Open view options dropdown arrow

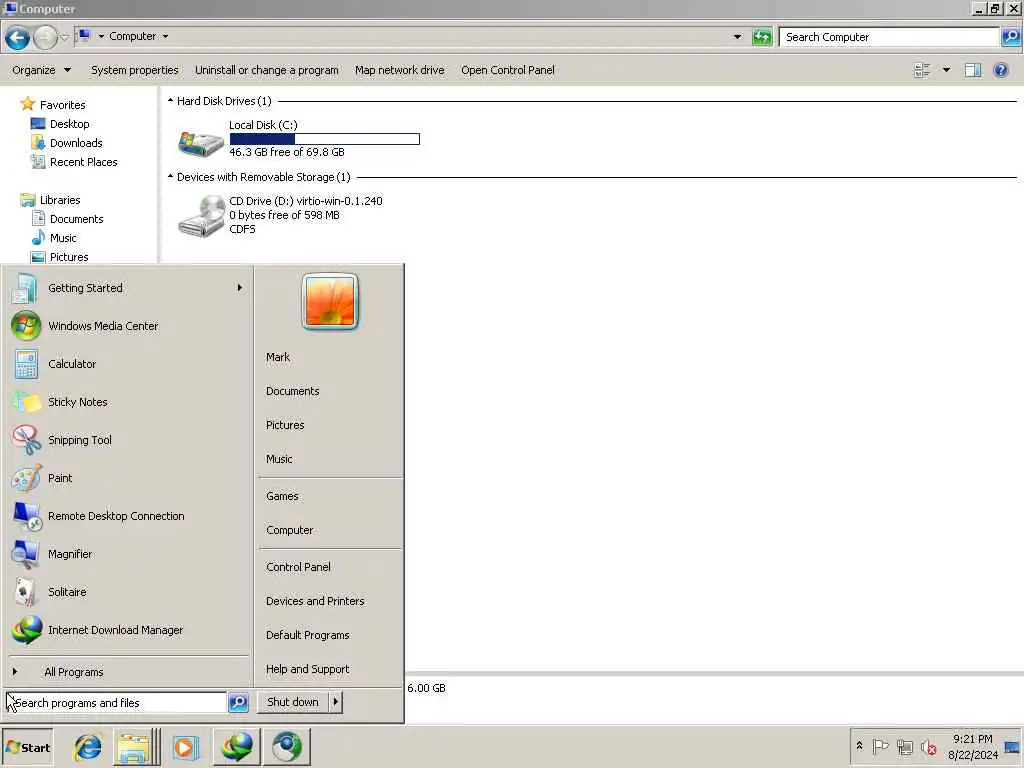click(x=946, y=70)
